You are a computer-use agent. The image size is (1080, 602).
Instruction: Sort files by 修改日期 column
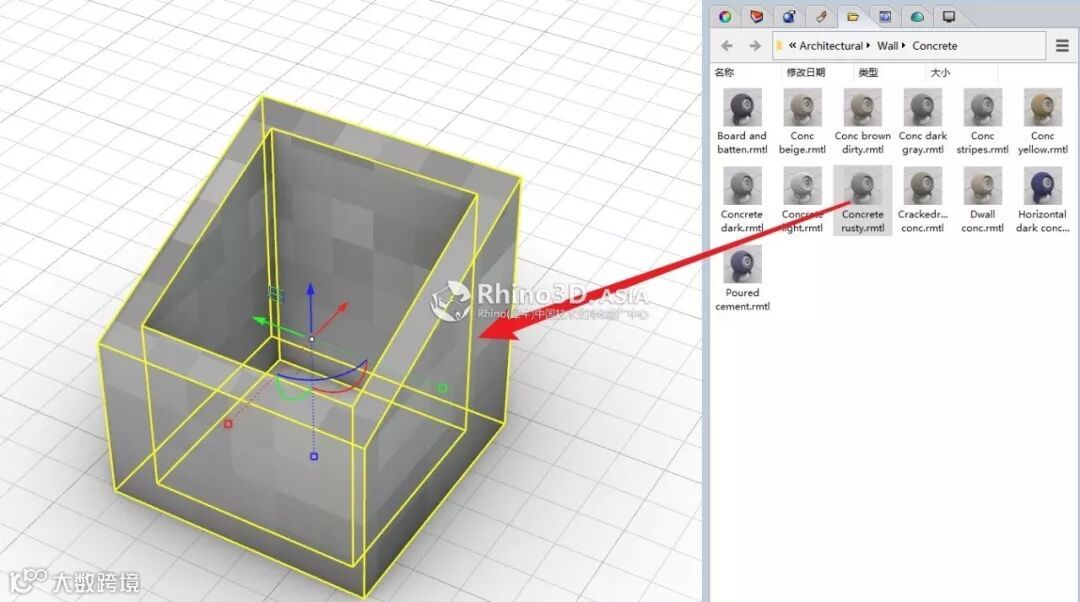[806, 72]
